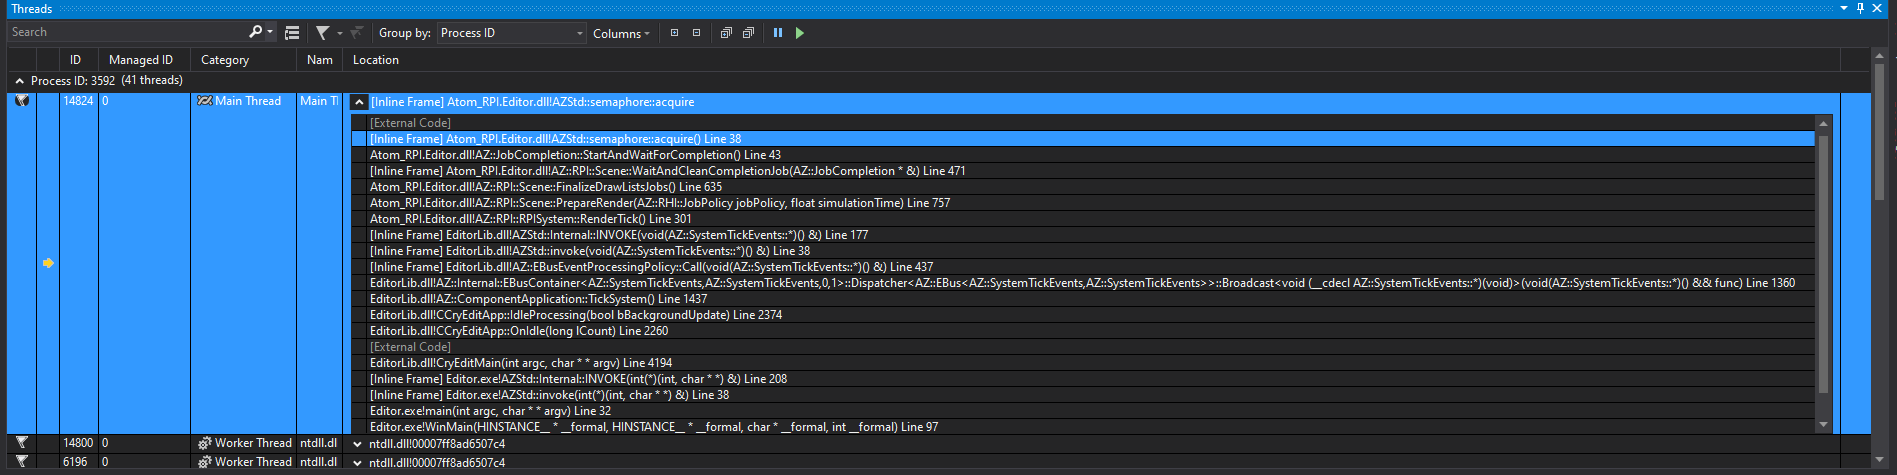Click the Freeze threads pause icon
This screenshot has height=475, width=1897.
(778, 33)
